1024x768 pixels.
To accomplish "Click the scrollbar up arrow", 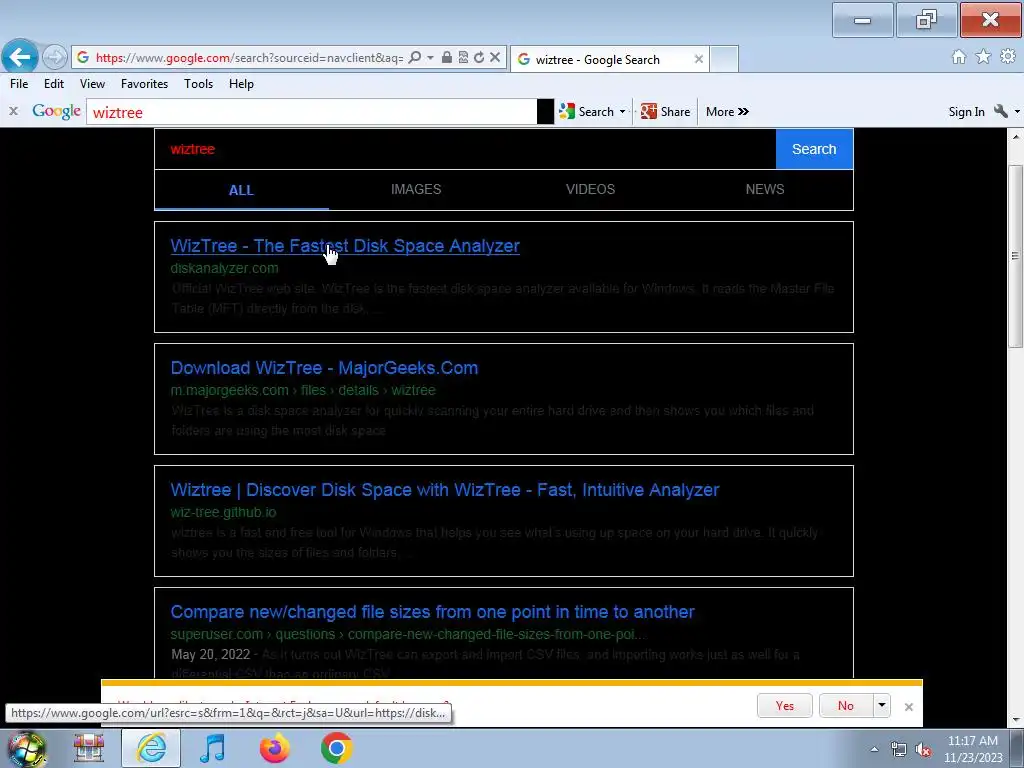I will pos(1016,136).
